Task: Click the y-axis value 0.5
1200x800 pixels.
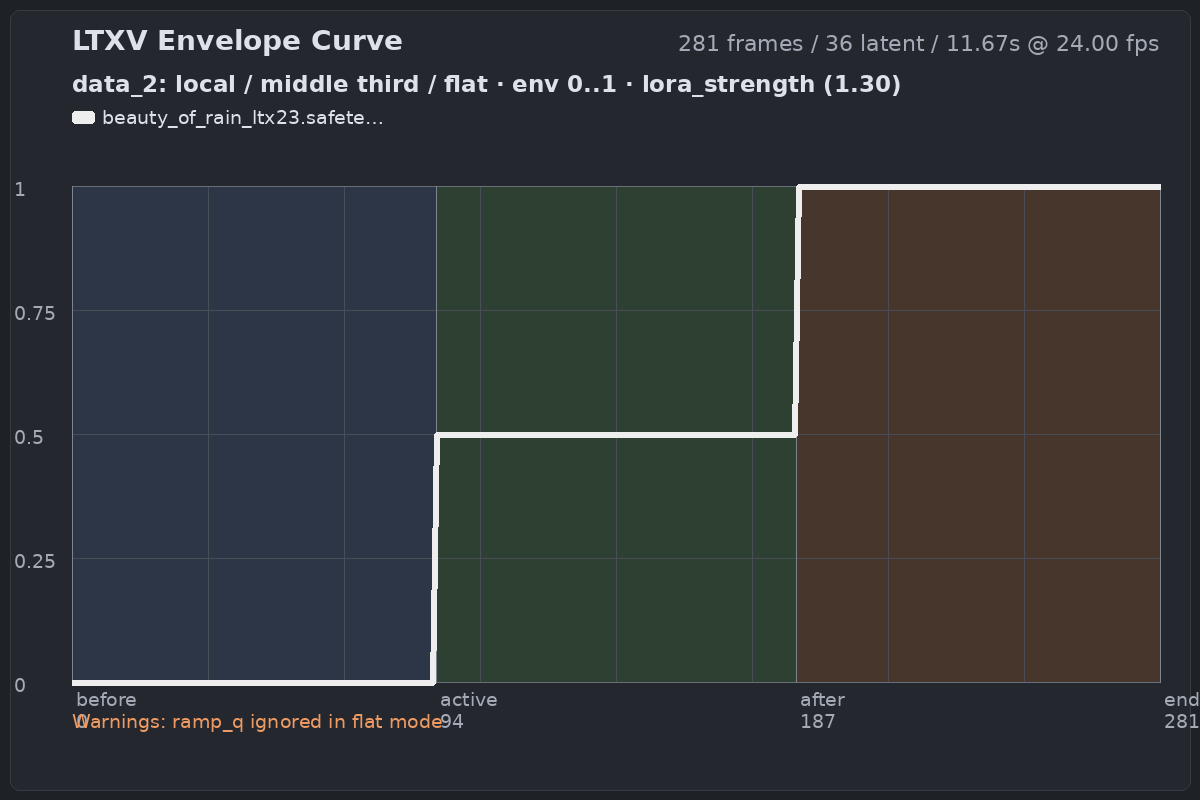Action: pos(28,437)
